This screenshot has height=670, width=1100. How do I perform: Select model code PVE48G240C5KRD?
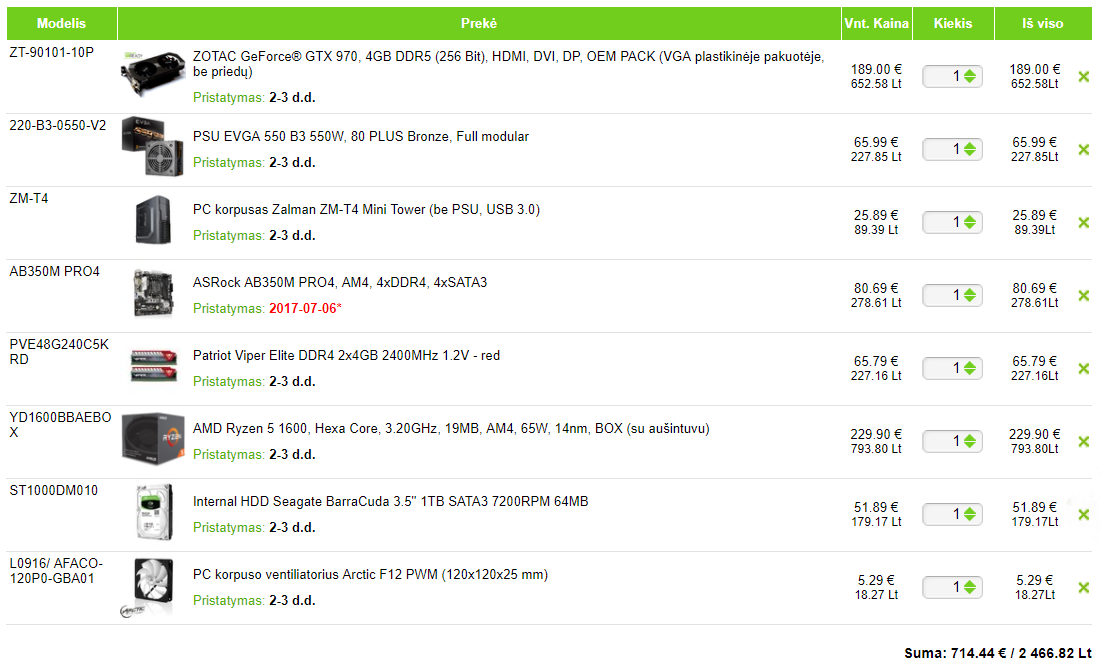(59, 351)
